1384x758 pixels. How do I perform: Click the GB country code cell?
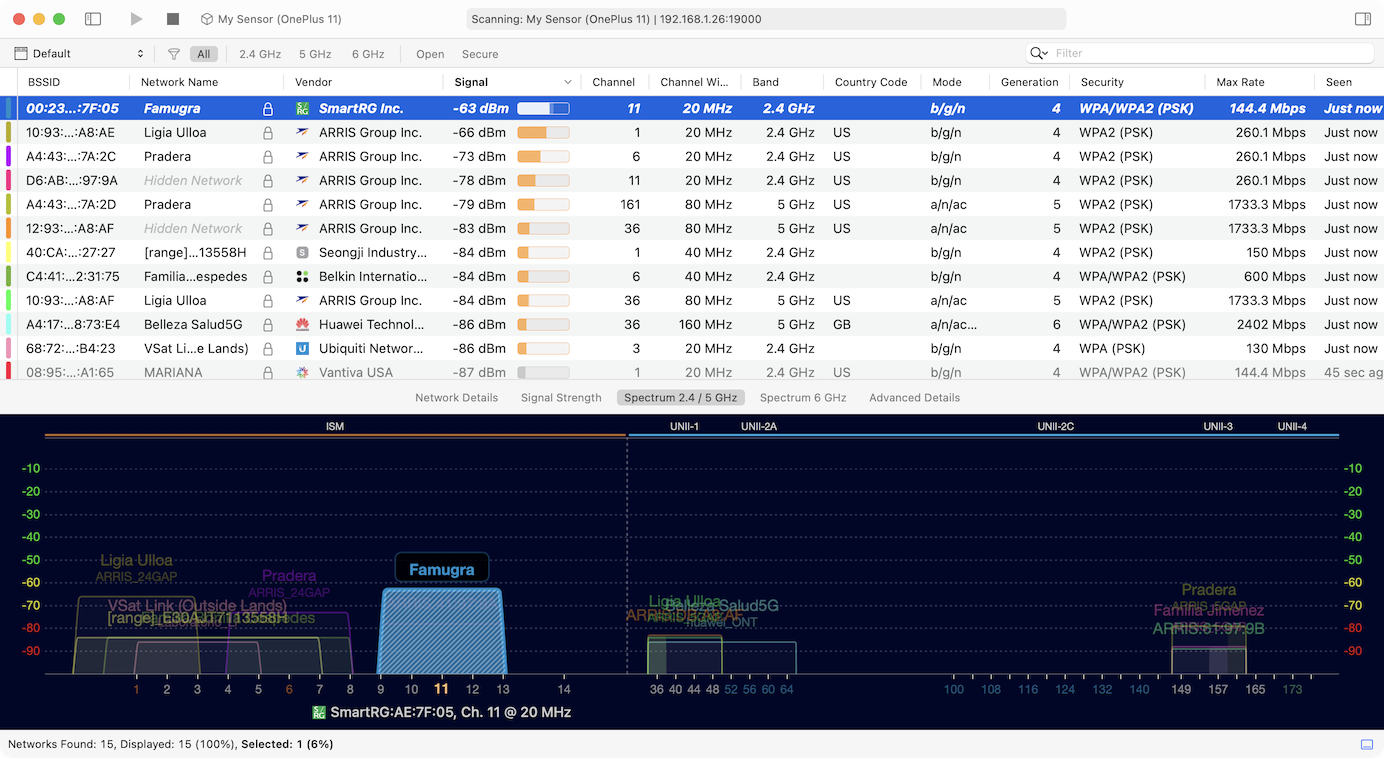(x=842, y=325)
